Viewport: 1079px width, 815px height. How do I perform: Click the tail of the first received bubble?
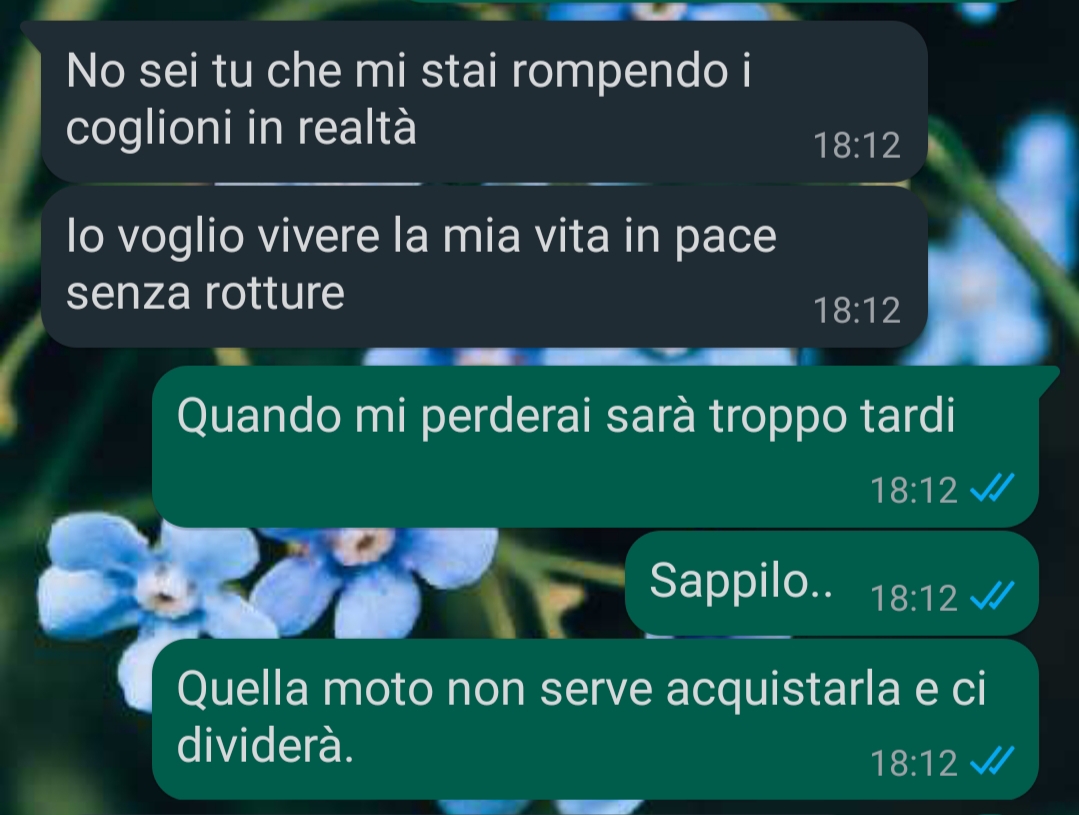(32, 30)
